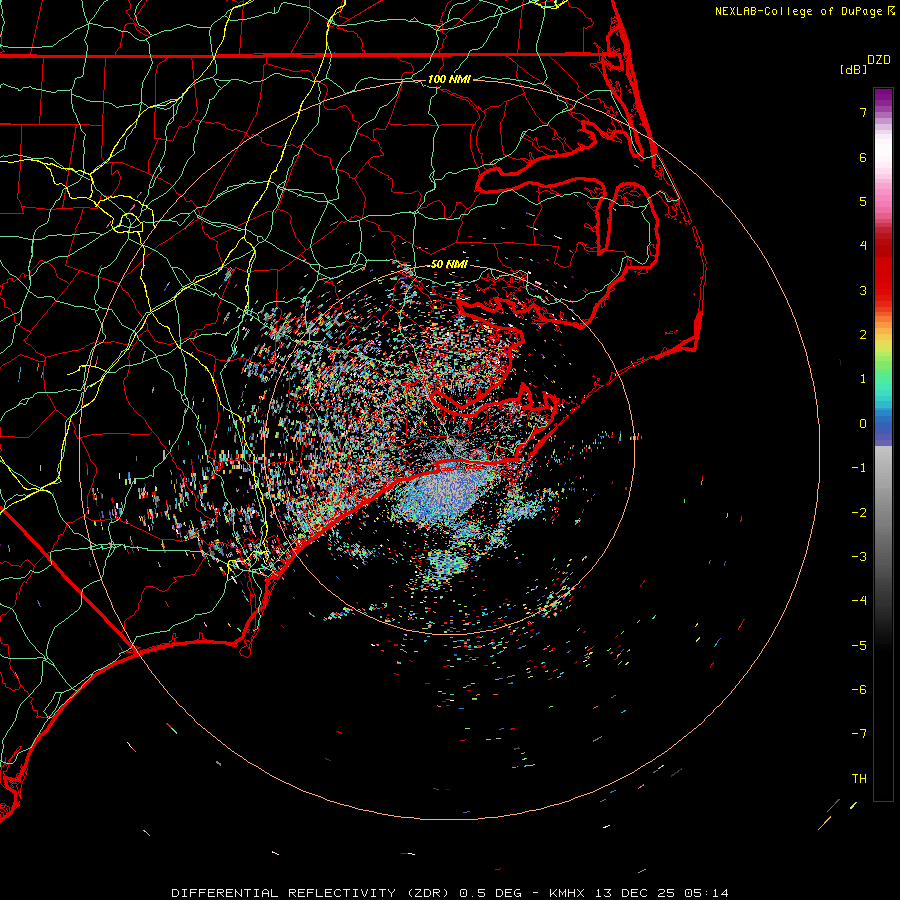900x900 pixels.
Task: Click the KMHX station identifier in the footer
Action: click(568, 893)
